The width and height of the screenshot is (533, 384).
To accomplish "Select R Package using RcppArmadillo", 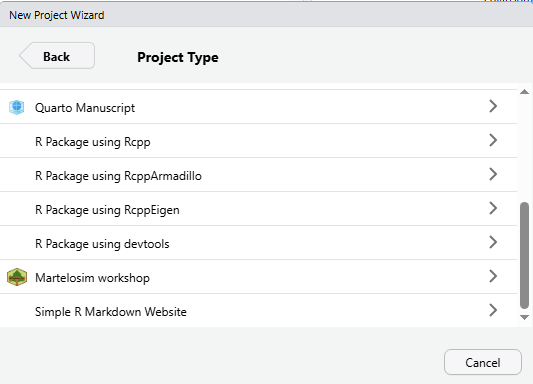I will [258, 175].
